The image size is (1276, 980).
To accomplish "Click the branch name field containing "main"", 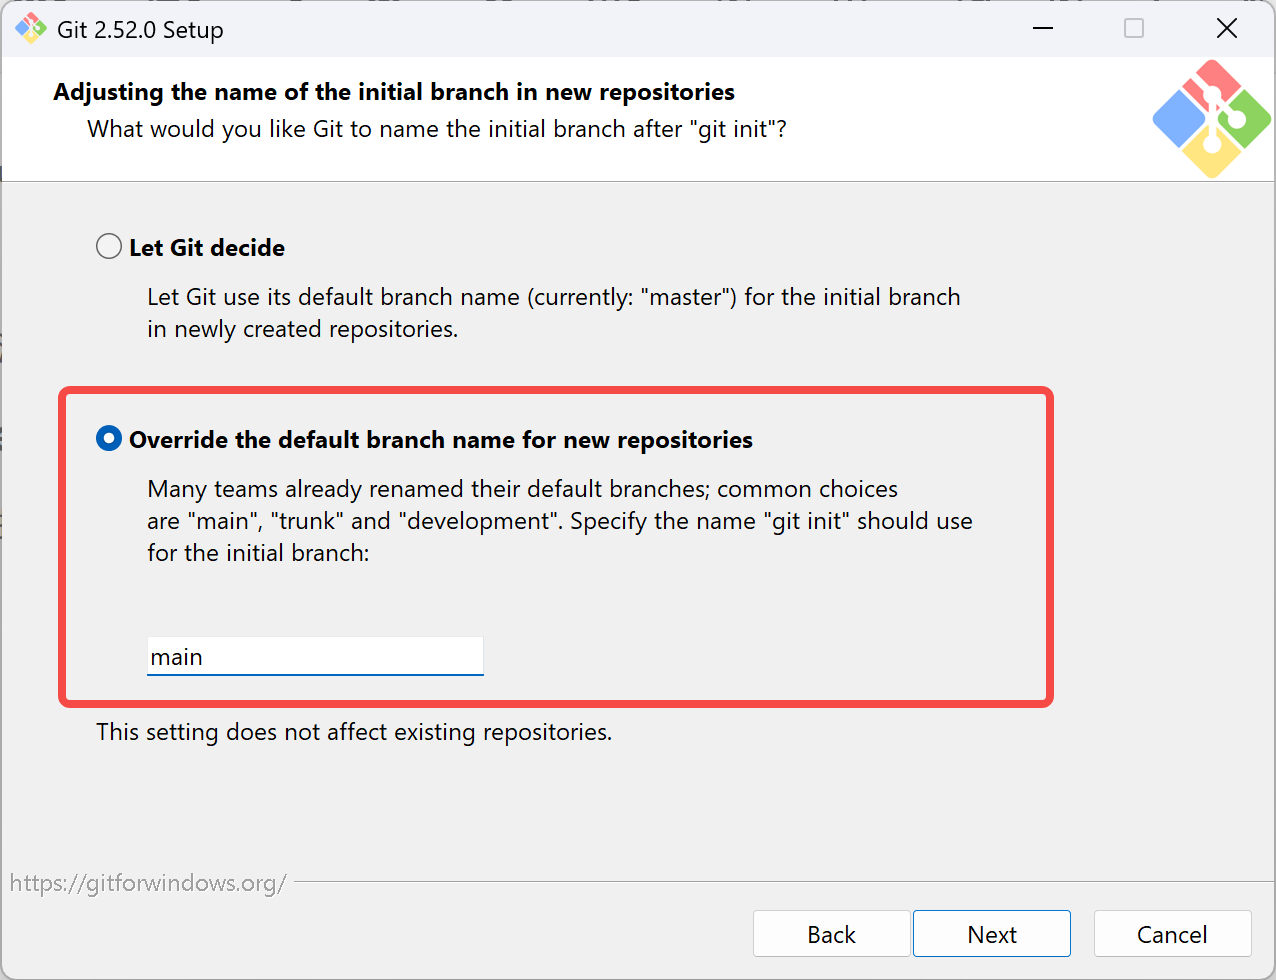I will (x=315, y=656).
